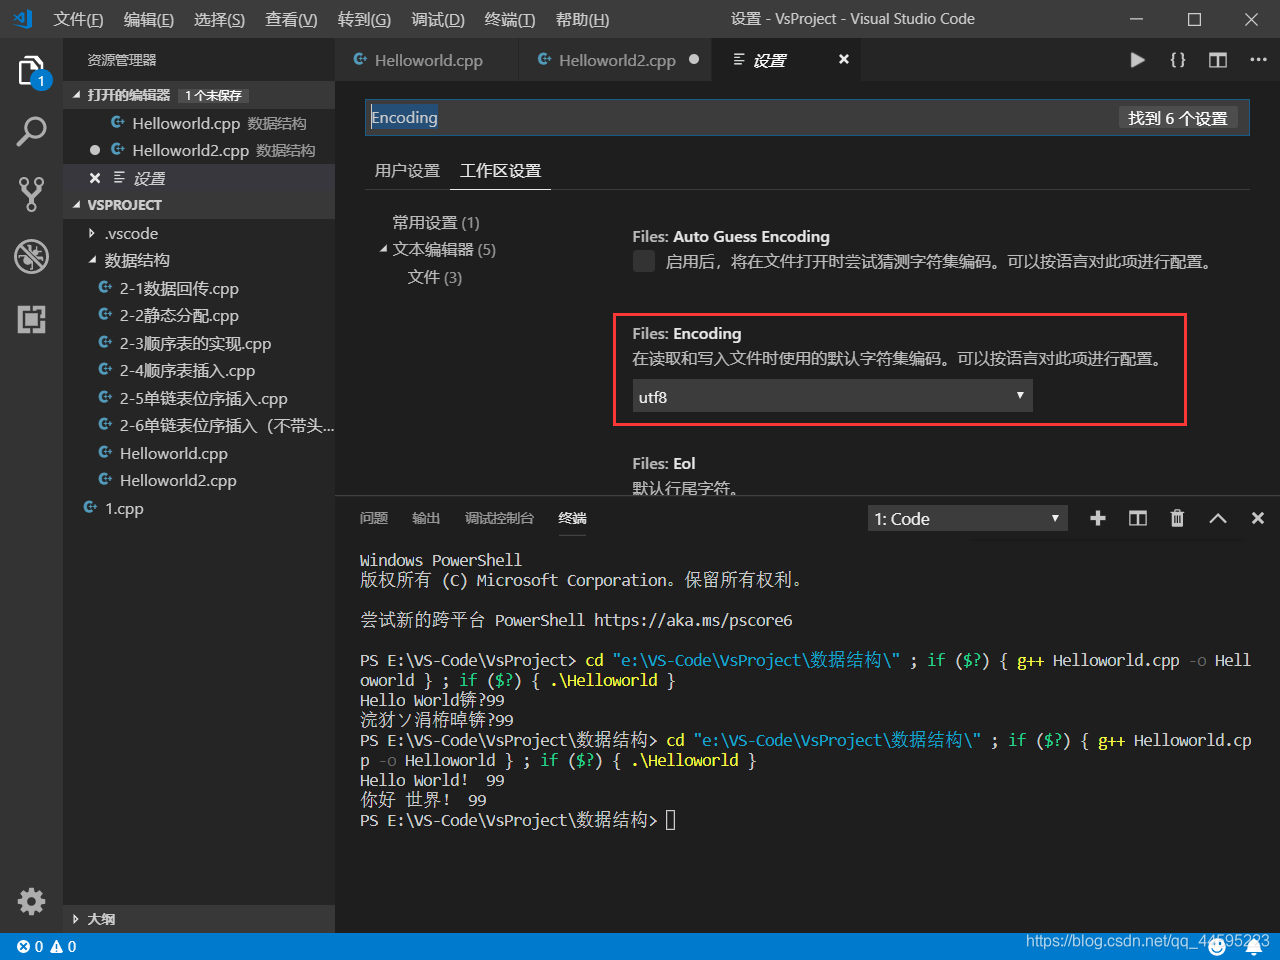
Task: Open the Debug view in activity bar
Action: pos(32,256)
